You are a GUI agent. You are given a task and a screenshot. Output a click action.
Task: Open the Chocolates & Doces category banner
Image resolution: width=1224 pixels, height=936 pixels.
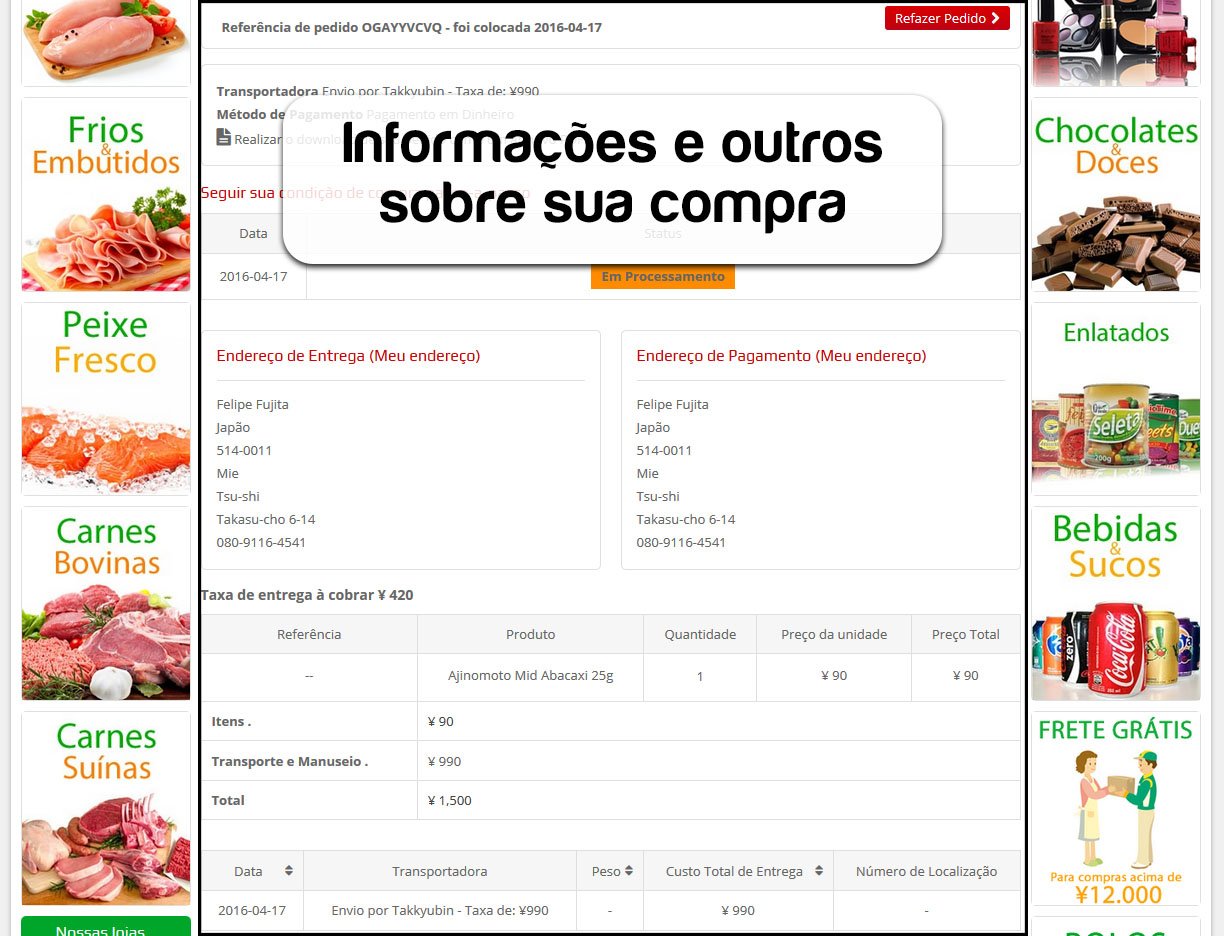(x=1115, y=194)
